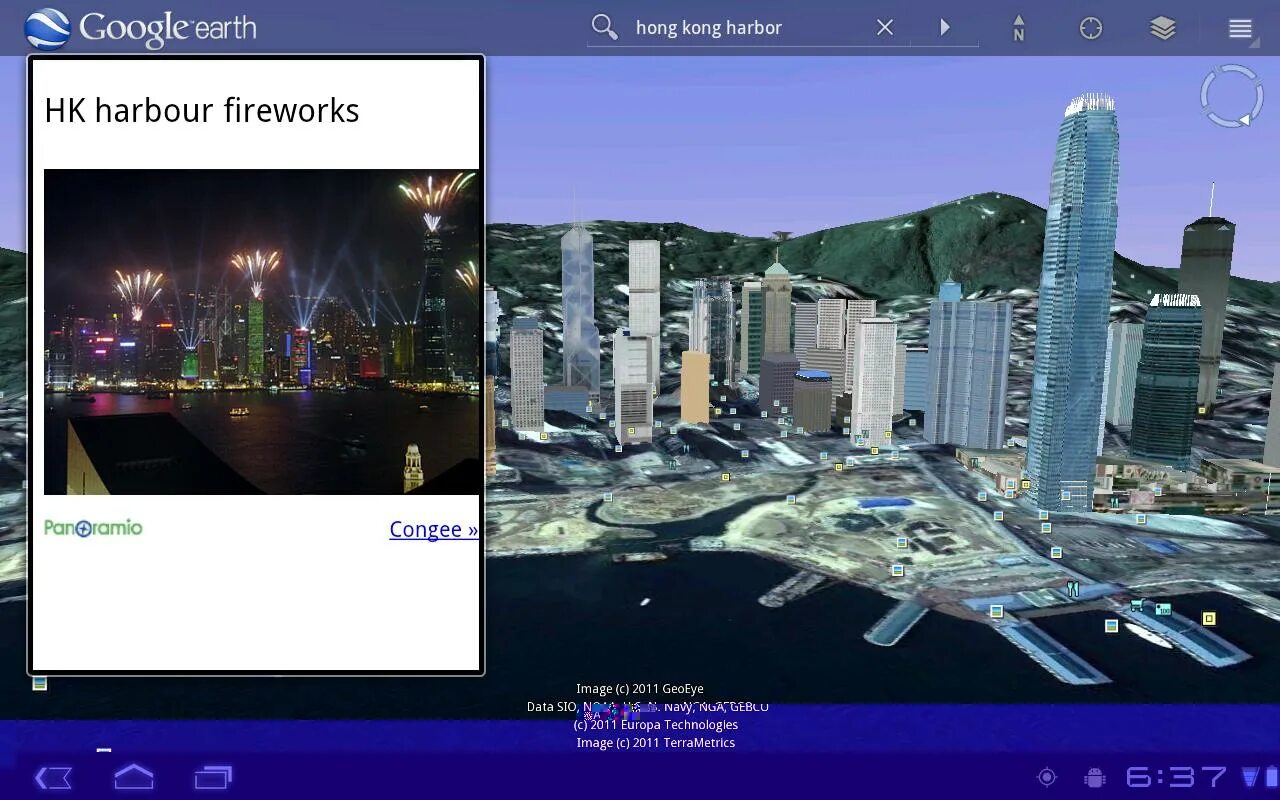Tap the GPS location status icon
1280x800 pixels.
pyautogui.click(x=1047, y=777)
